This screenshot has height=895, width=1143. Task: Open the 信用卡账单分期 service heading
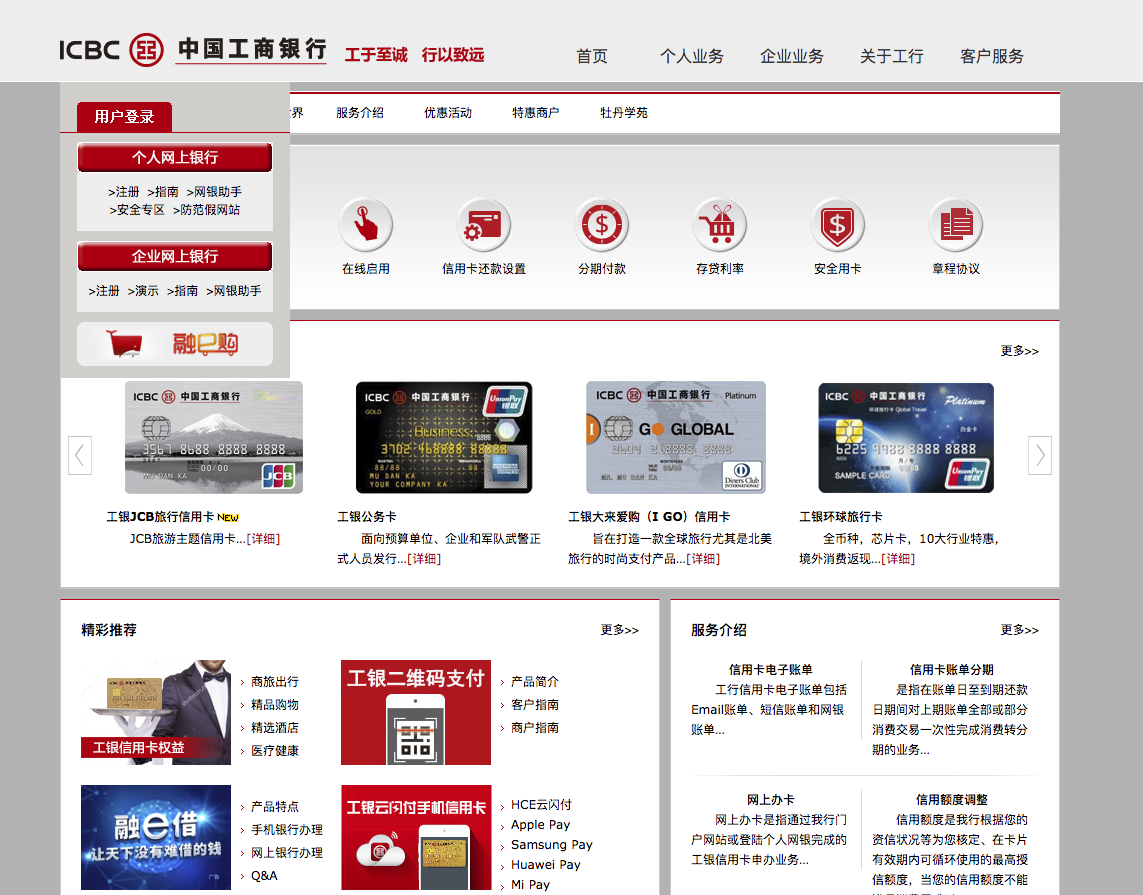point(951,670)
